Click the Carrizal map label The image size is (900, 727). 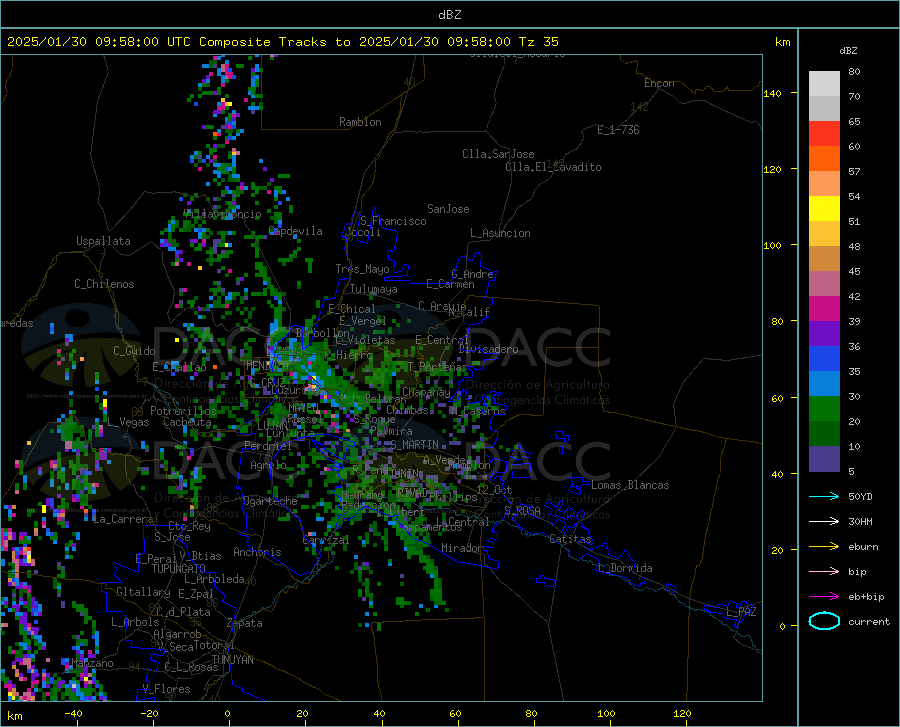coord(325,540)
